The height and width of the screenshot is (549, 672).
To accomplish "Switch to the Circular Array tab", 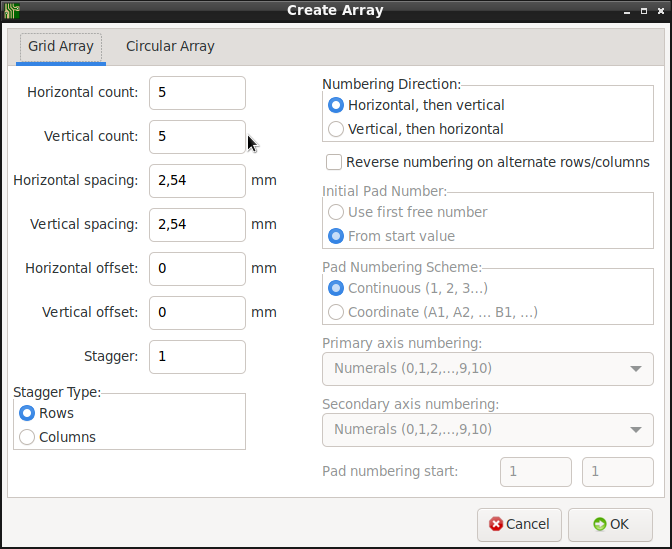I will pos(170,46).
